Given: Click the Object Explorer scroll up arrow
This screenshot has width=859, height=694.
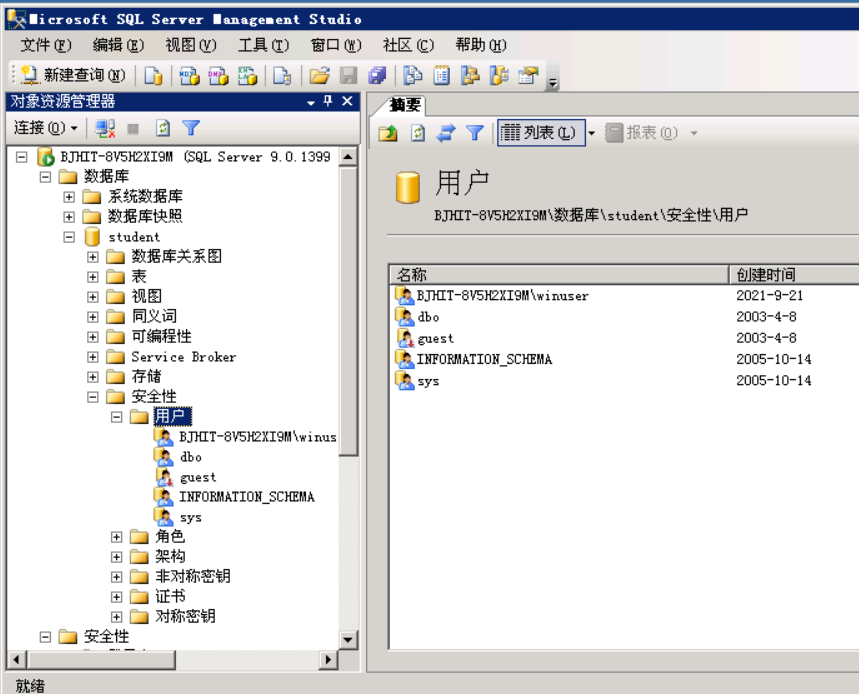Looking at the screenshot, I should (x=348, y=157).
